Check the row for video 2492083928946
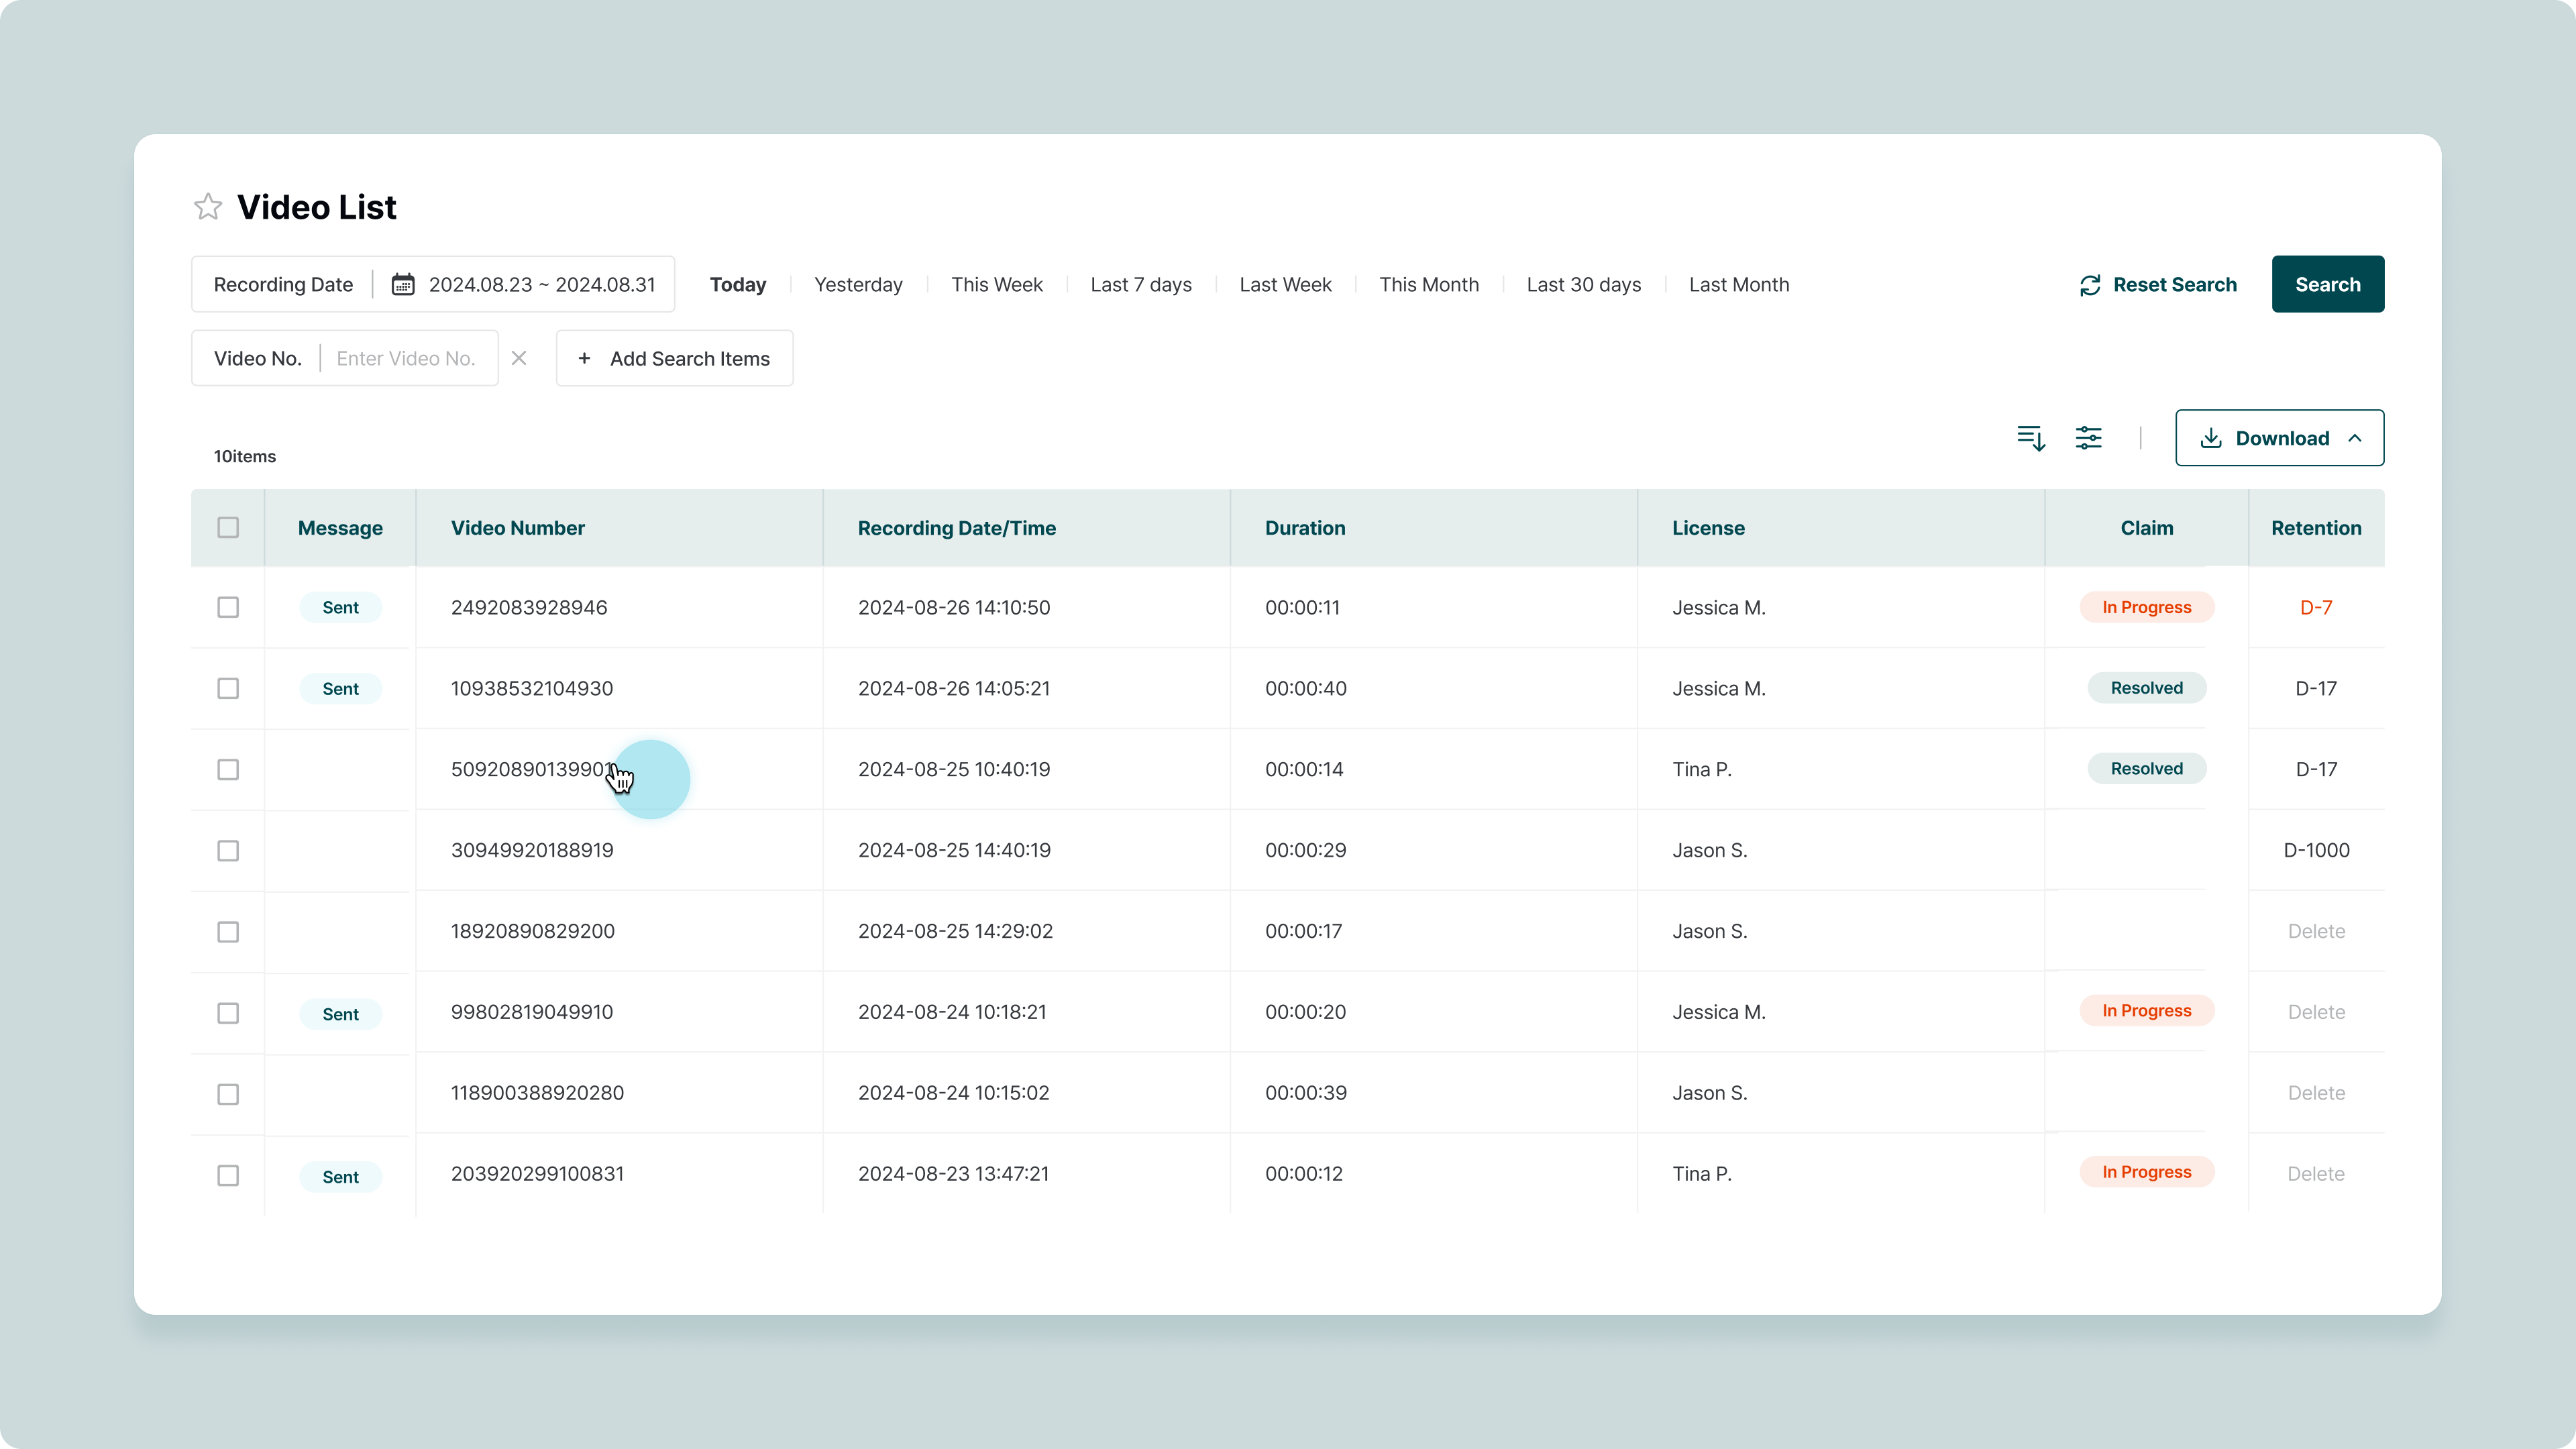2576x1449 pixels. pyautogui.click(x=228, y=607)
